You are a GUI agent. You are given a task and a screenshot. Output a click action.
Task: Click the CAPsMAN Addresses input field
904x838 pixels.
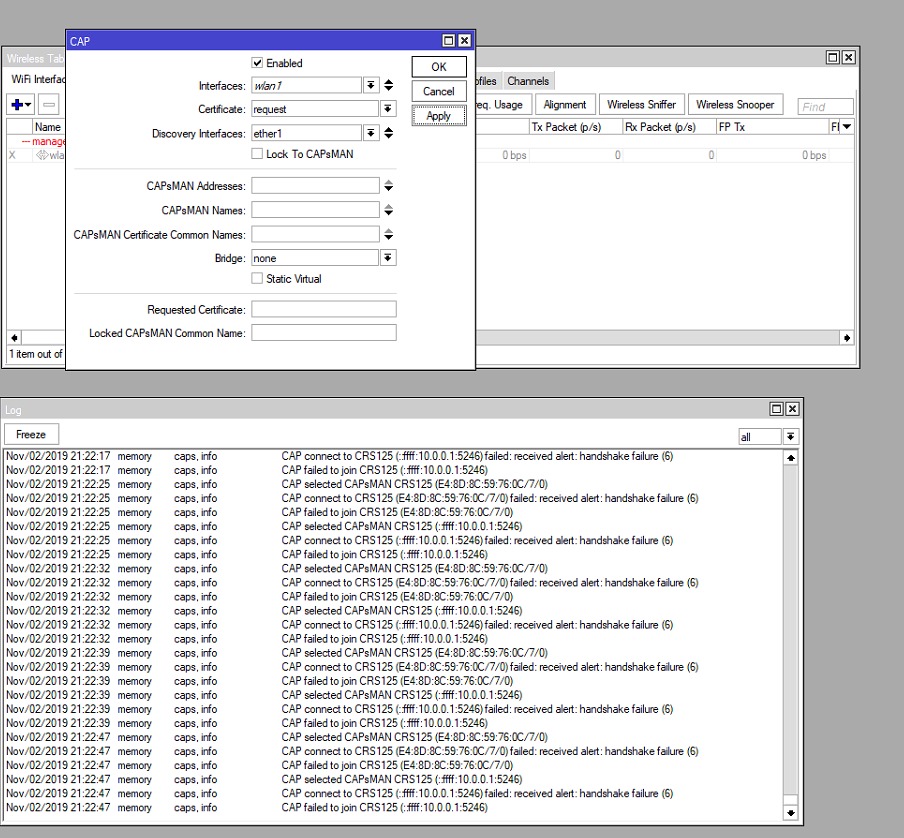click(315, 186)
